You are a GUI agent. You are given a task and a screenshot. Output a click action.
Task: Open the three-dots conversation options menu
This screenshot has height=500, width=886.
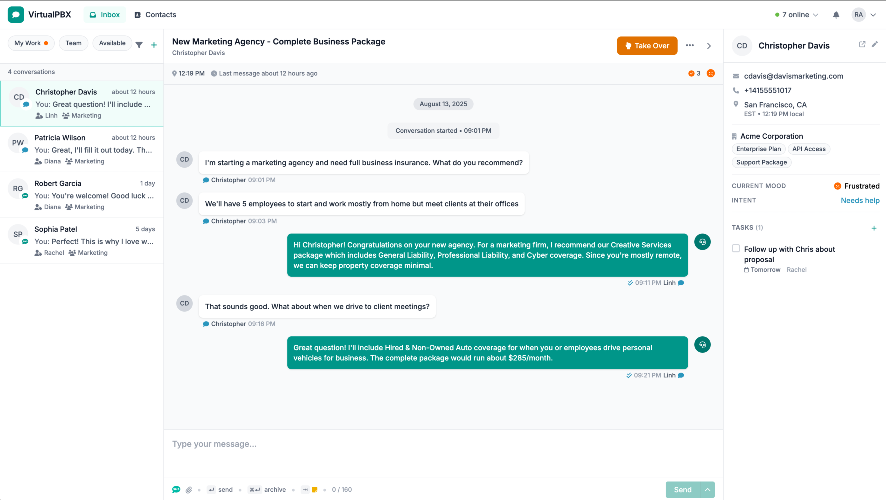(689, 45)
